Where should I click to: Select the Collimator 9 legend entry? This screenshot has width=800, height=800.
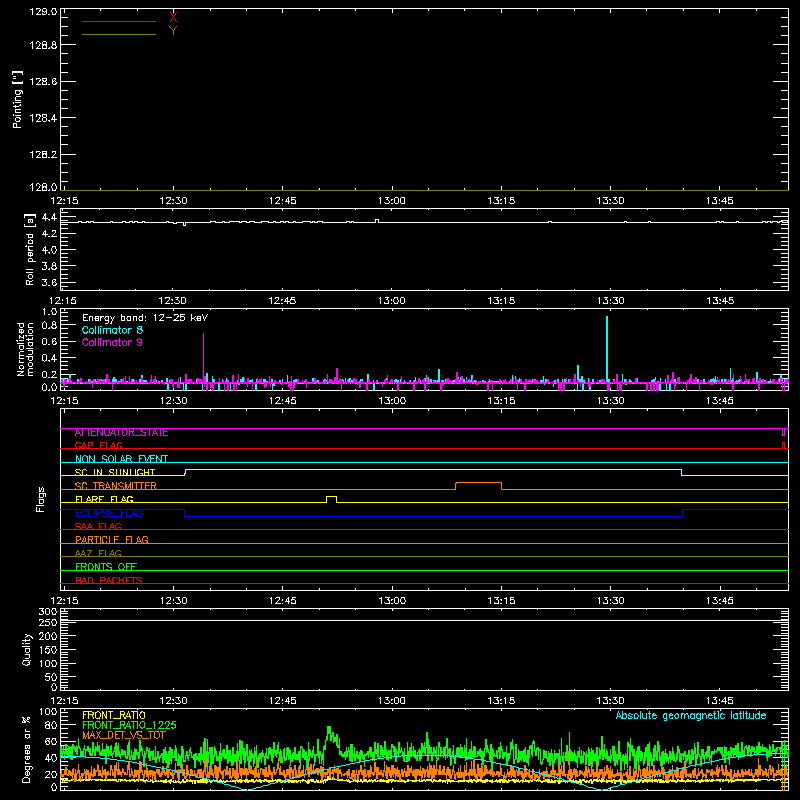(x=112, y=342)
